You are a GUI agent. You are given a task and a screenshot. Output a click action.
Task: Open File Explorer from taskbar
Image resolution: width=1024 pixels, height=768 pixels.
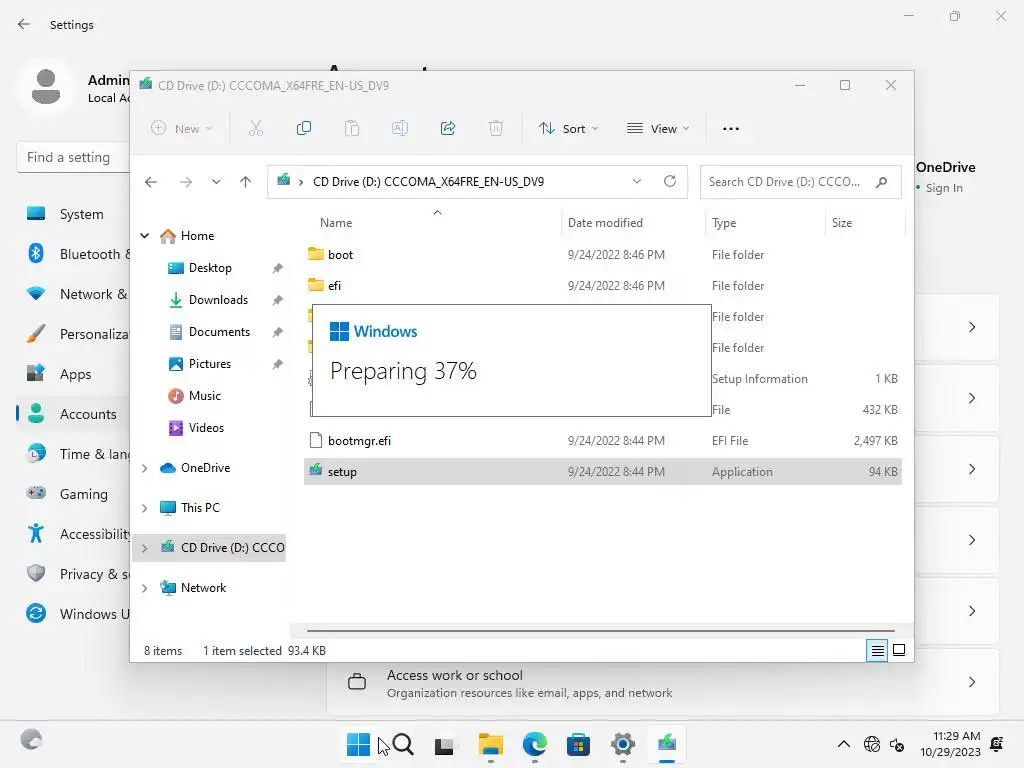pyautogui.click(x=490, y=744)
